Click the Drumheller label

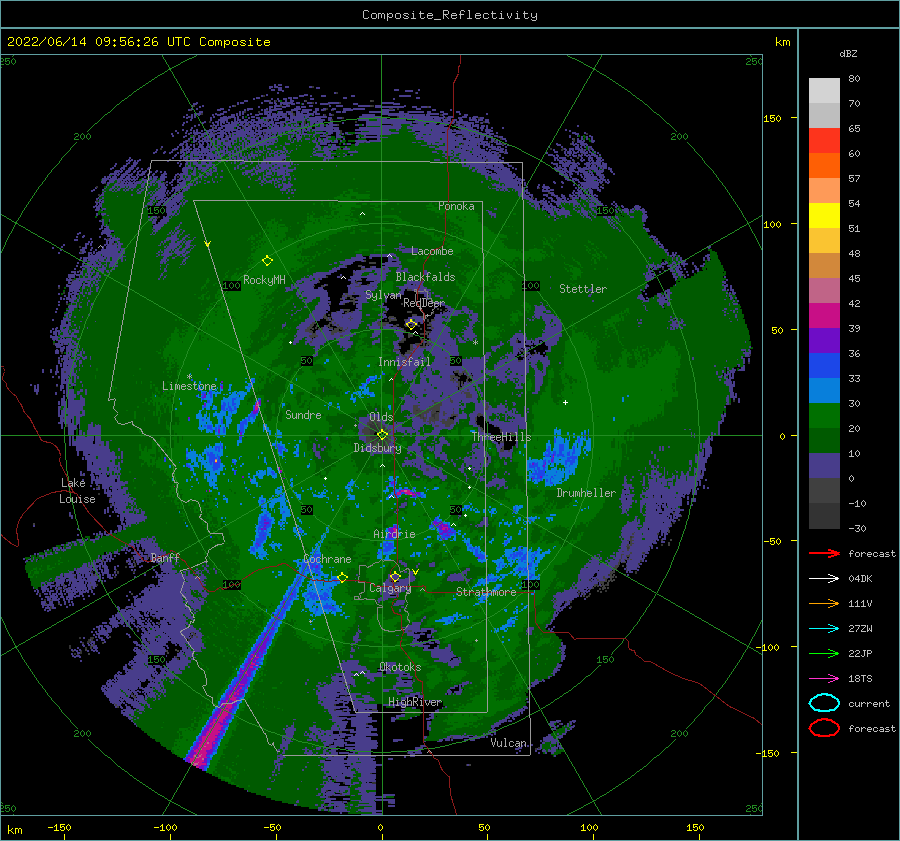coord(586,493)
